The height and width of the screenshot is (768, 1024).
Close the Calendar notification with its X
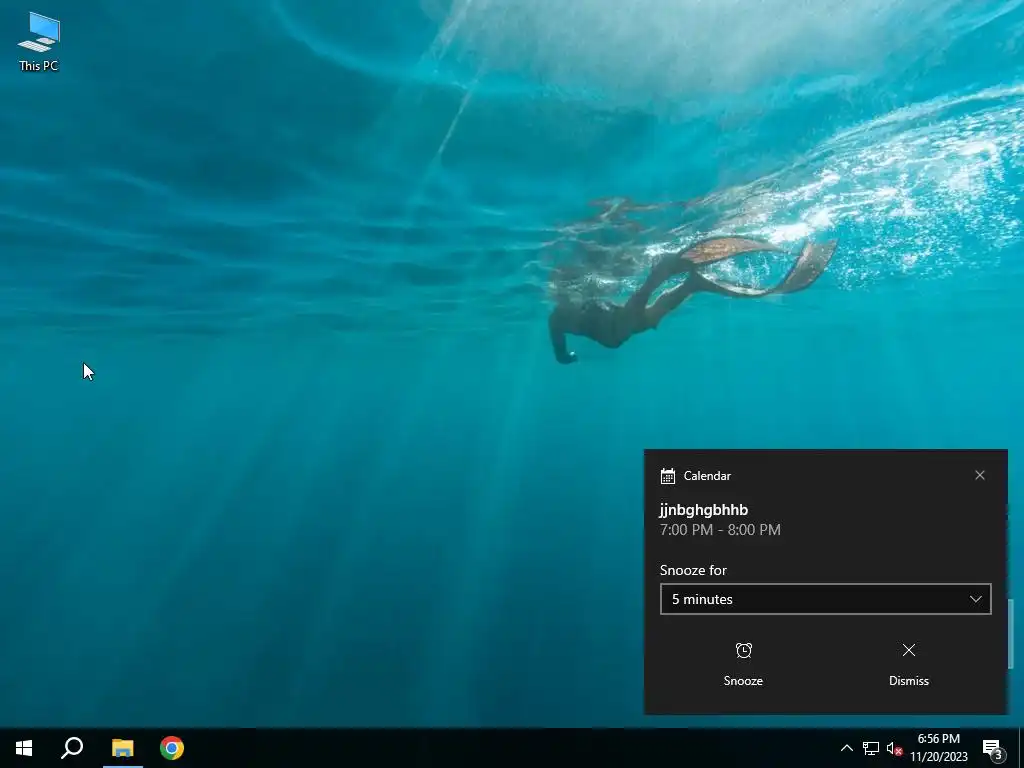tap(980, 475)
